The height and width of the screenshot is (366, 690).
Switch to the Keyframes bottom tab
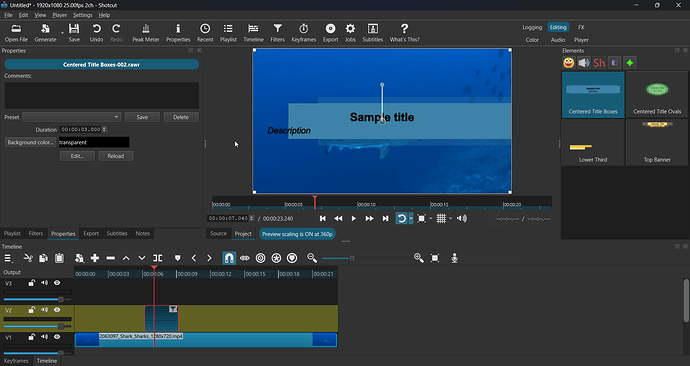(16, 361)
